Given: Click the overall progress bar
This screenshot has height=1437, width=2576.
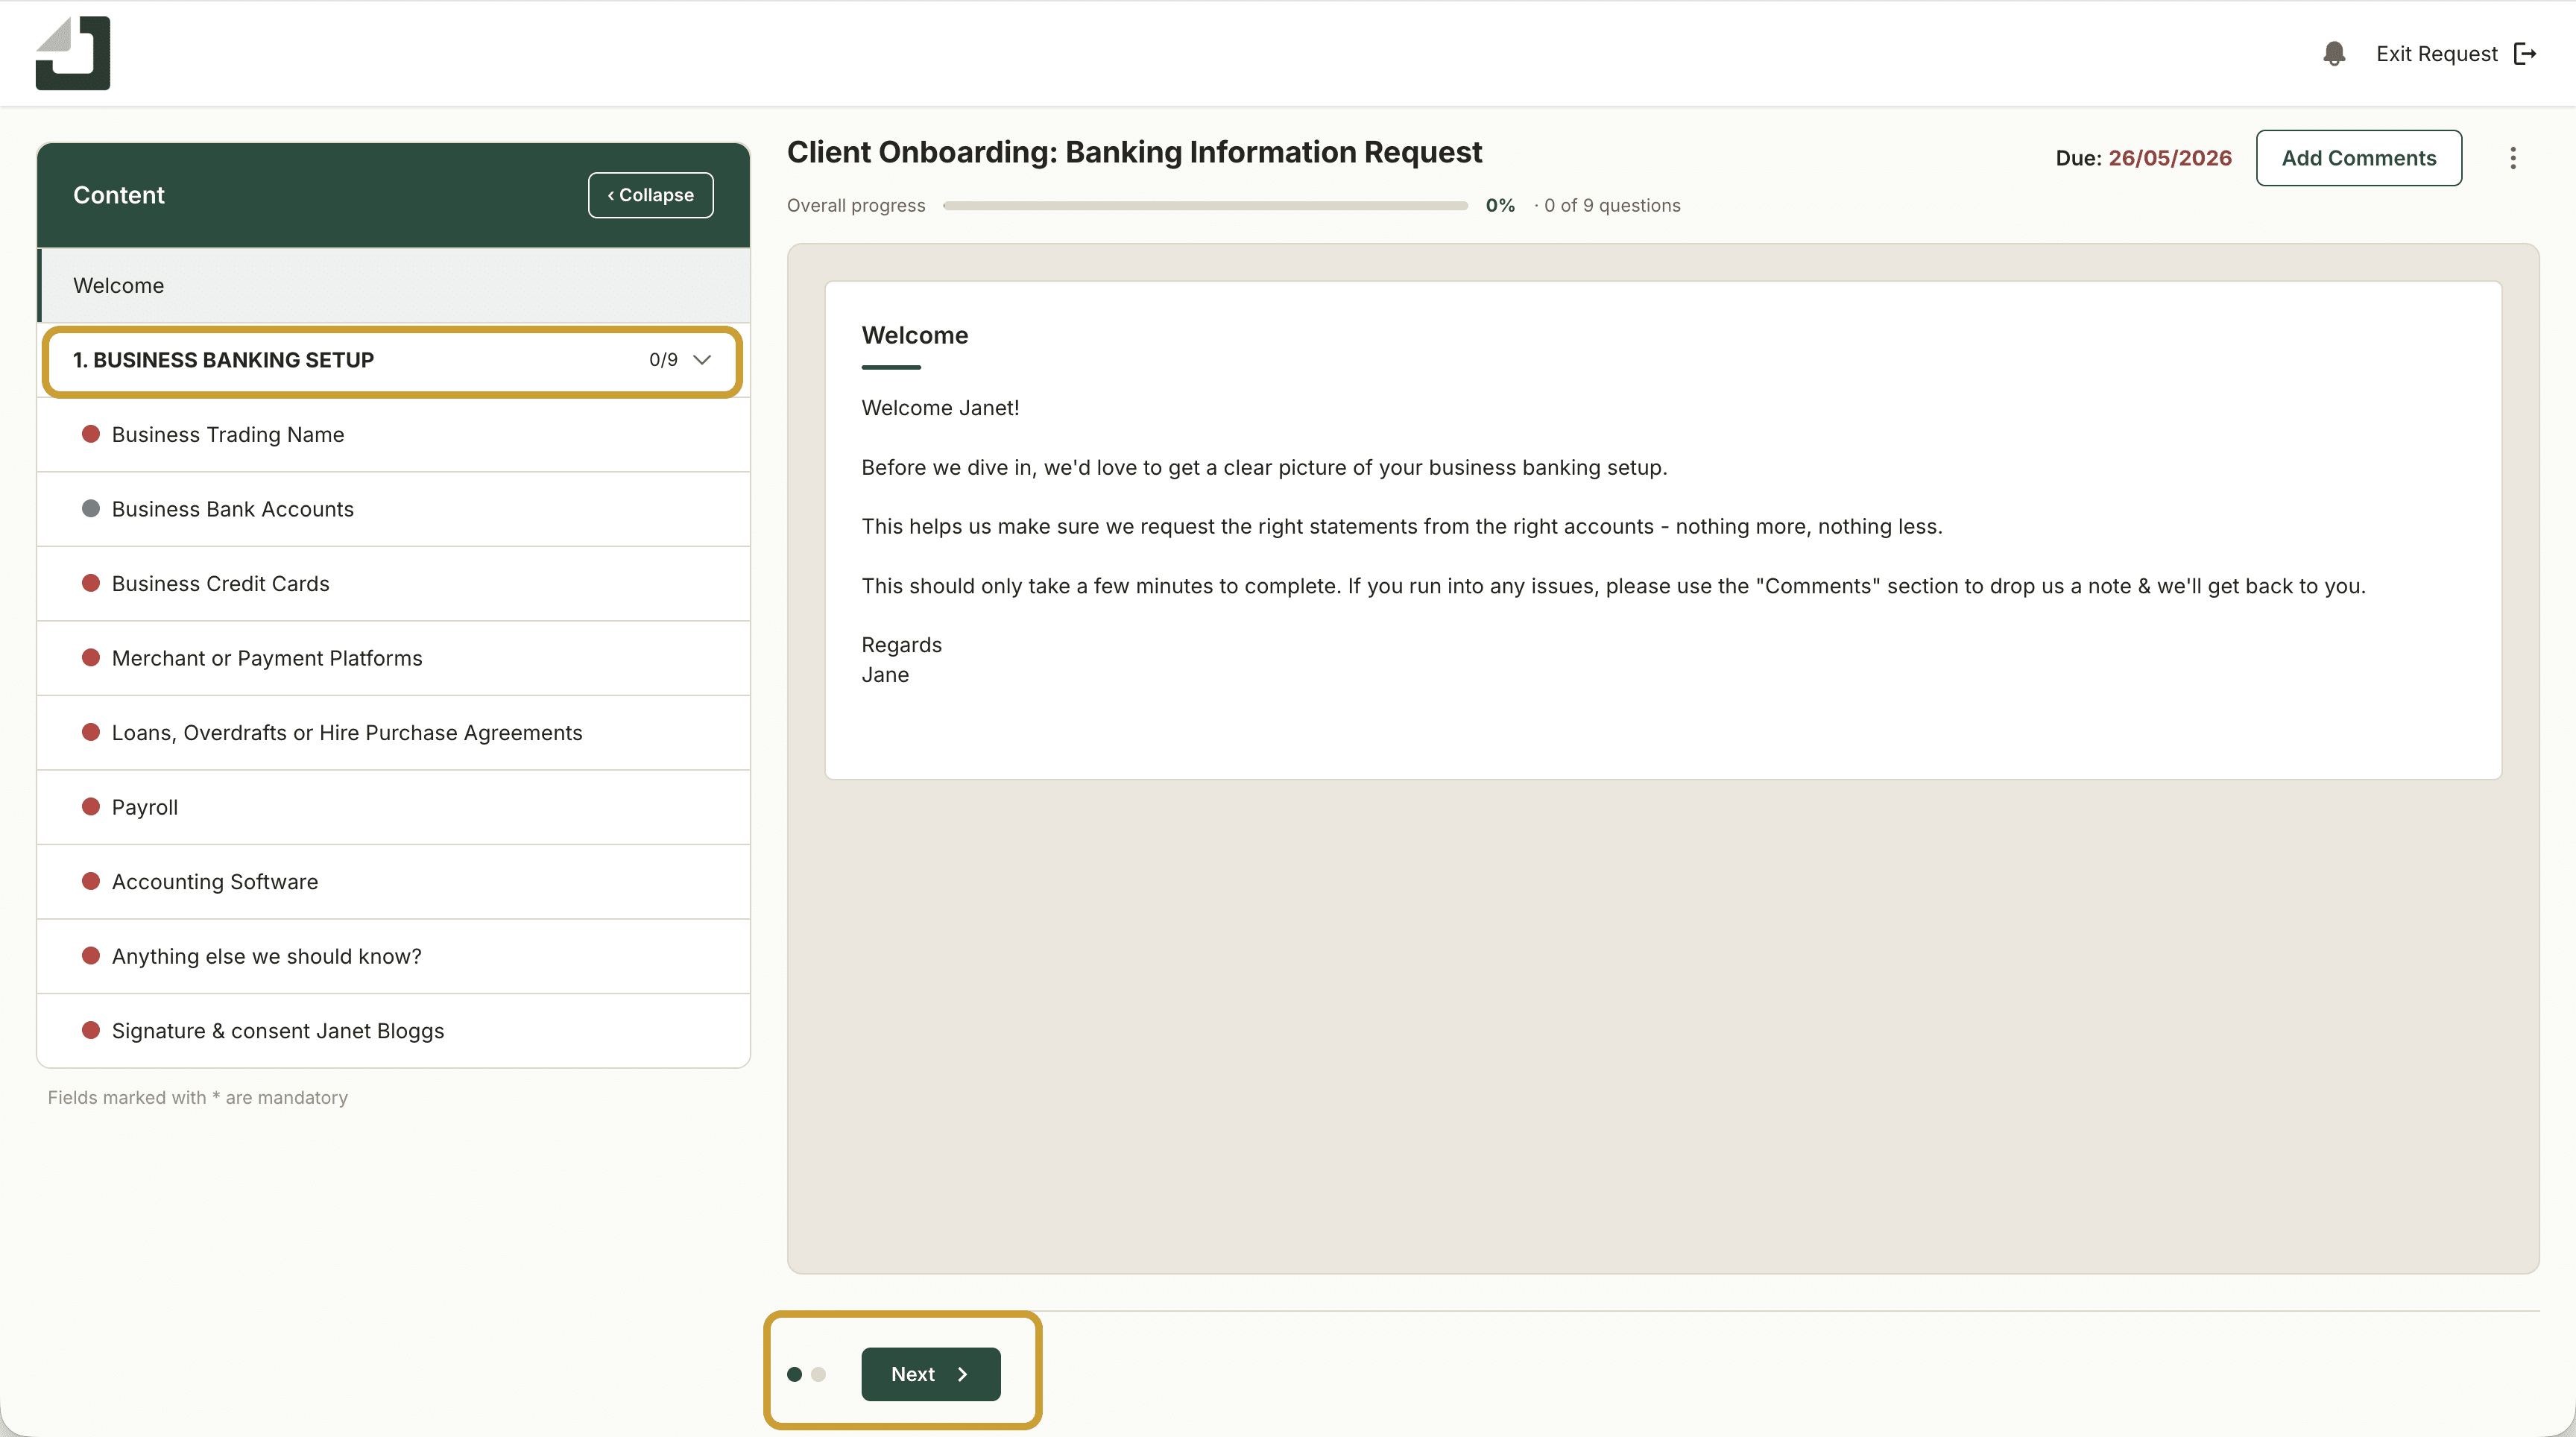Looking at the screenshot, I should 1205,206.
